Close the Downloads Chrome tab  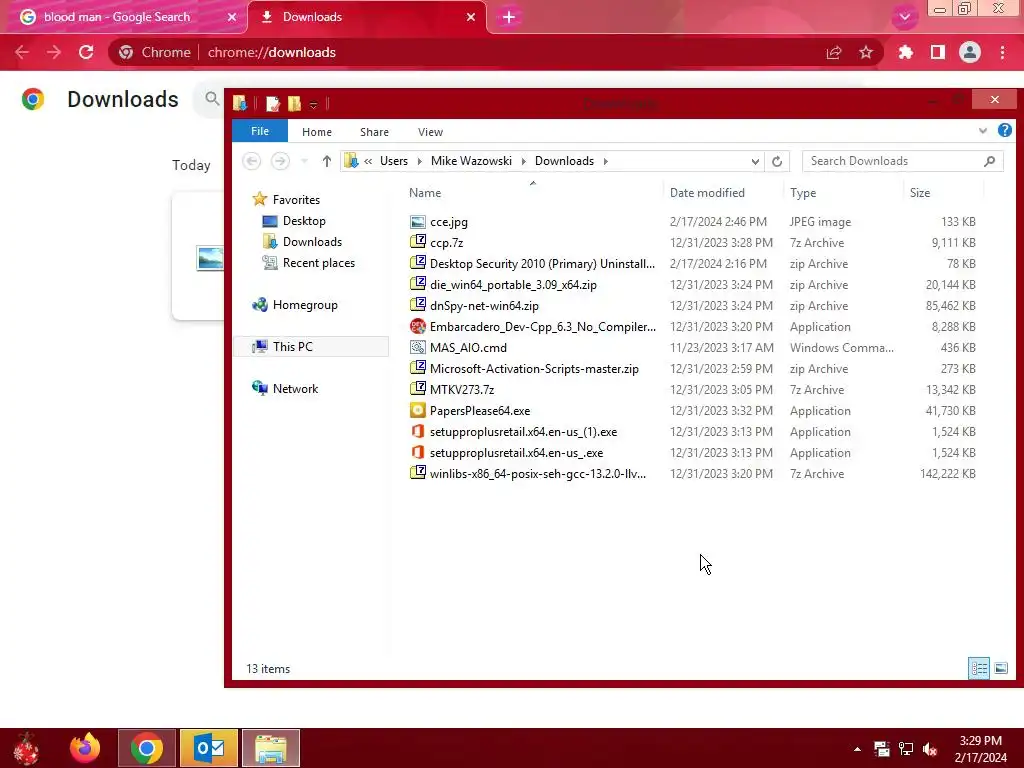pyautogui.click(x=471, y=17)
